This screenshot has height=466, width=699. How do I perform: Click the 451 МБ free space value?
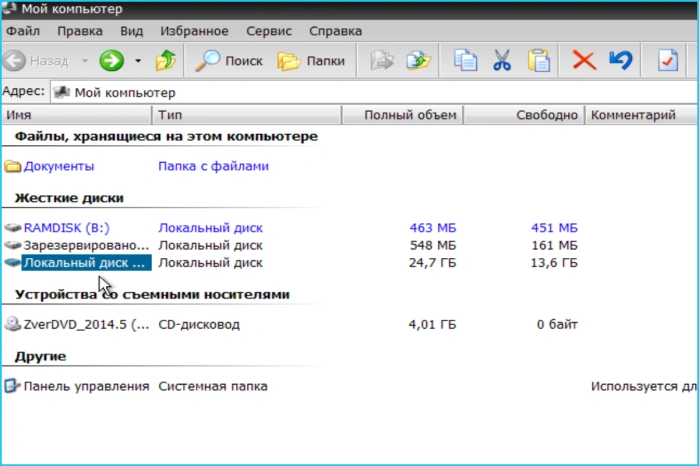click(x=554, y=228)
